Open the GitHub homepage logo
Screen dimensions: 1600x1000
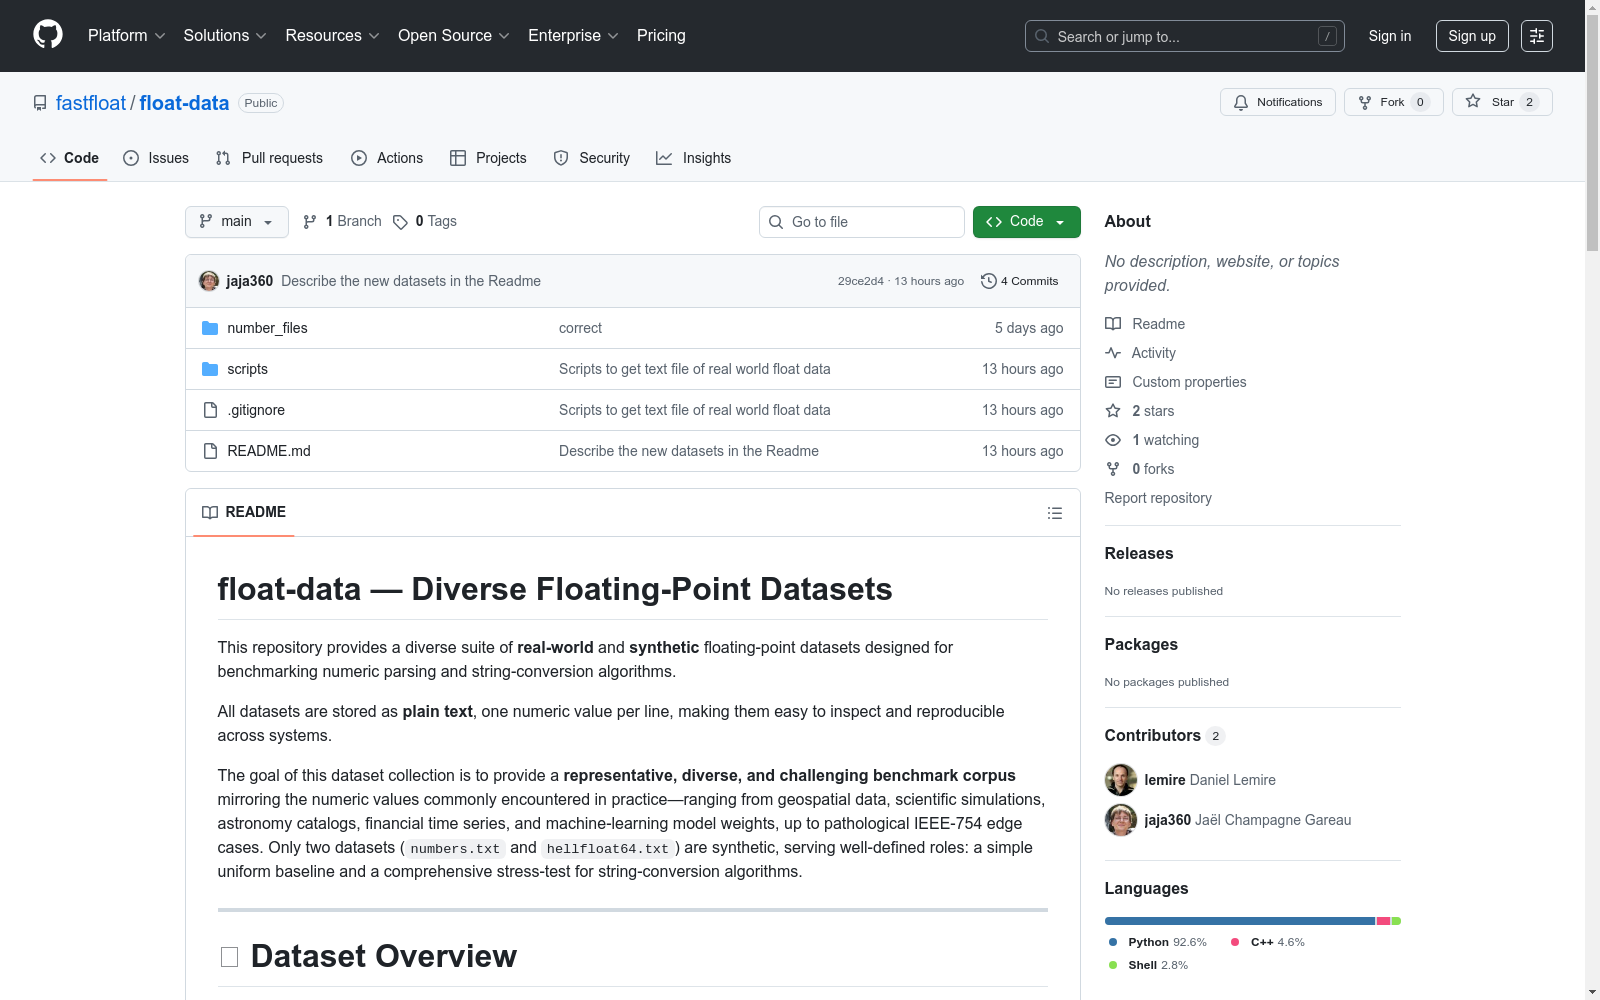click(48, 35)
